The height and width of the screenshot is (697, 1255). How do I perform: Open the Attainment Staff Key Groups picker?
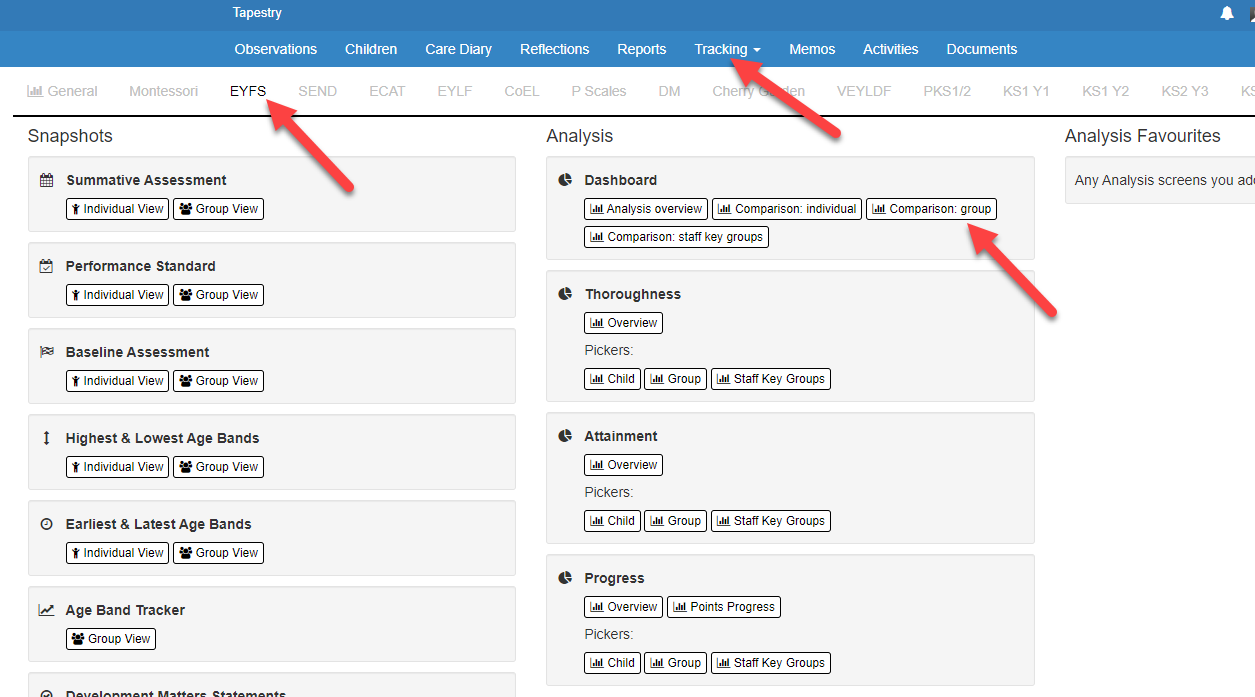tap(771, 521)
